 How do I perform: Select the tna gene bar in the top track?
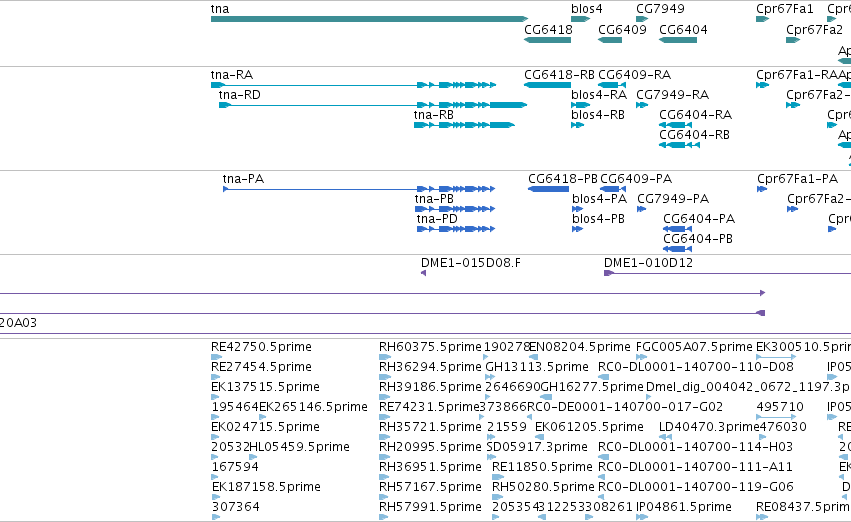[x=369, y=19]
